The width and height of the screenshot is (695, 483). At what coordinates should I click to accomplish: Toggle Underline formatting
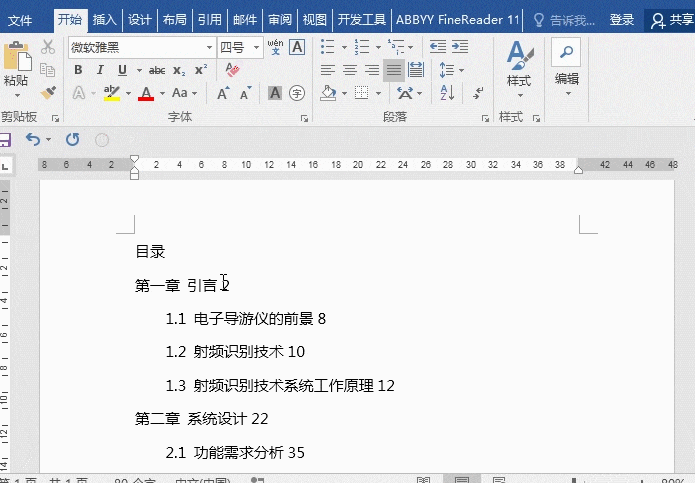122,70
